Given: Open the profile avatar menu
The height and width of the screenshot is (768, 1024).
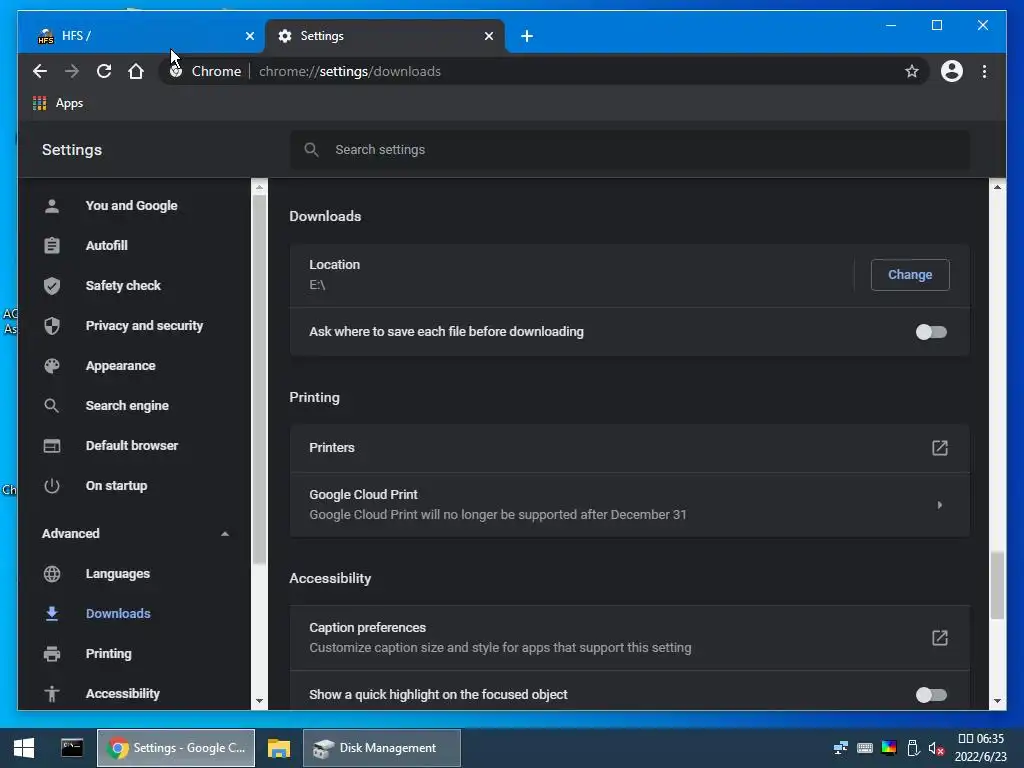Looking at the screenshot, I should pos(952,71).
